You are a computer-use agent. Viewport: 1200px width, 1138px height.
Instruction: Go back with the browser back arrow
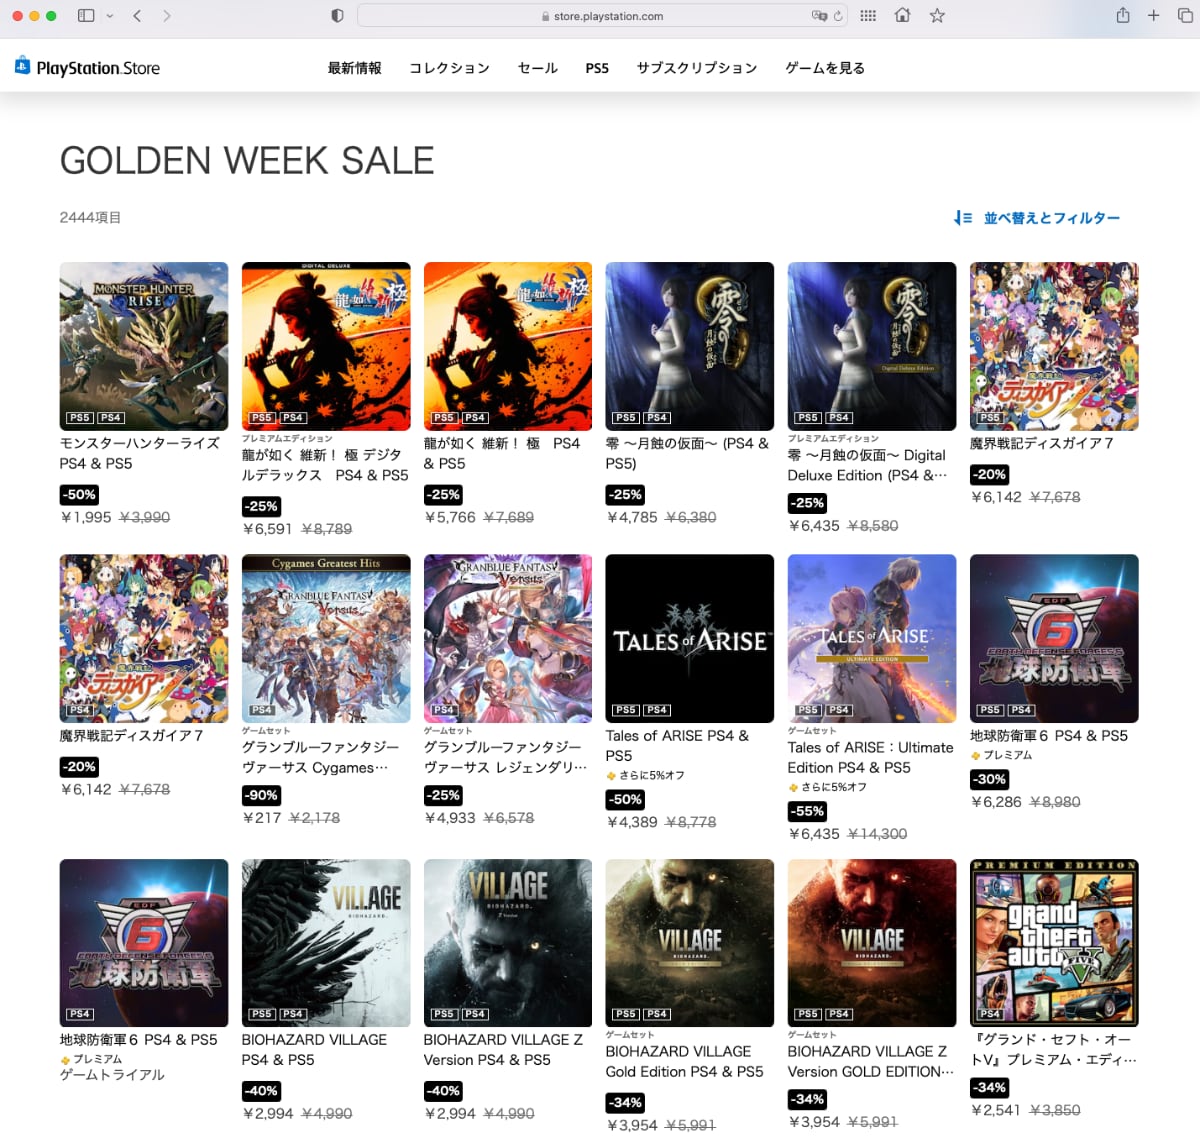(137, 16)
